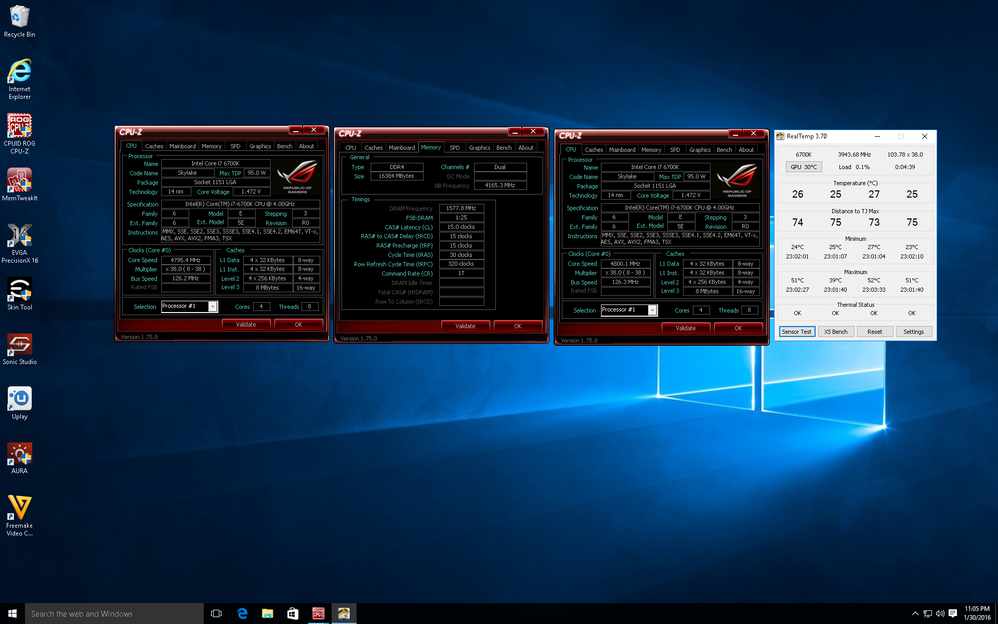
Task: Open the AURA desktop shortcut
Action: pos(19,457)
